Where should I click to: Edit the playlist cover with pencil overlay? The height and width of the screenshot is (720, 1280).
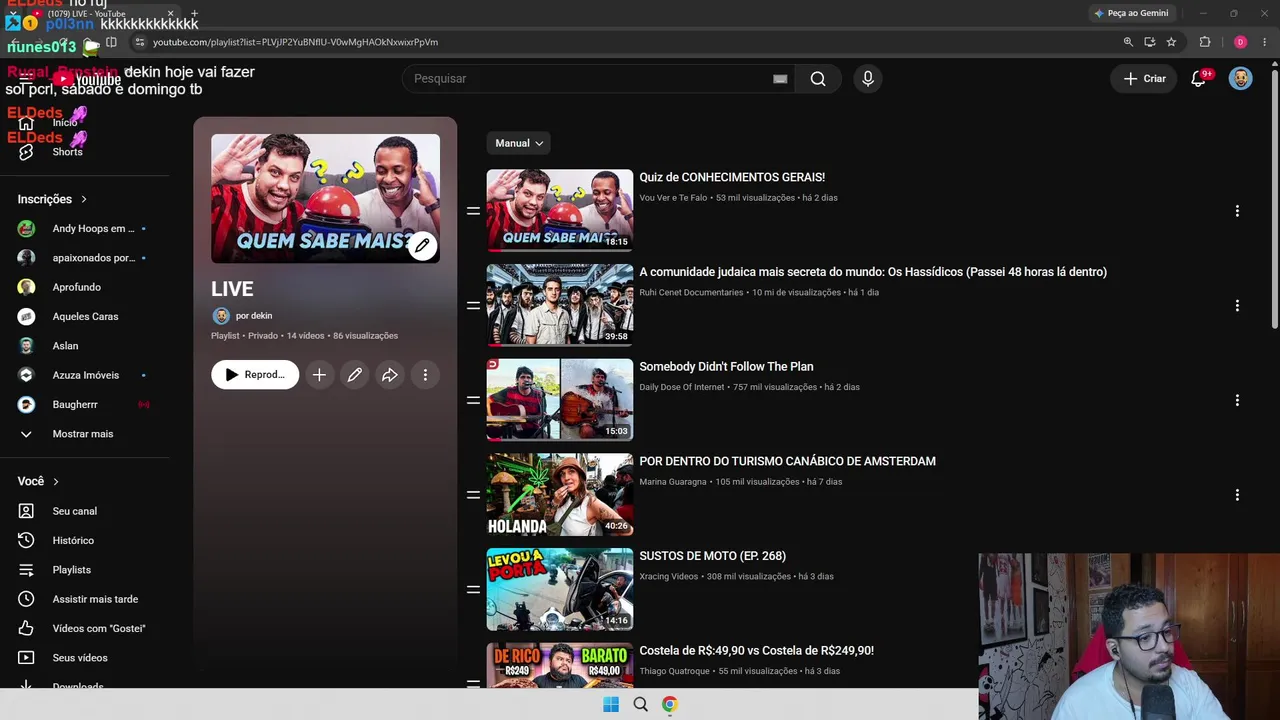[x=423, y=245]
